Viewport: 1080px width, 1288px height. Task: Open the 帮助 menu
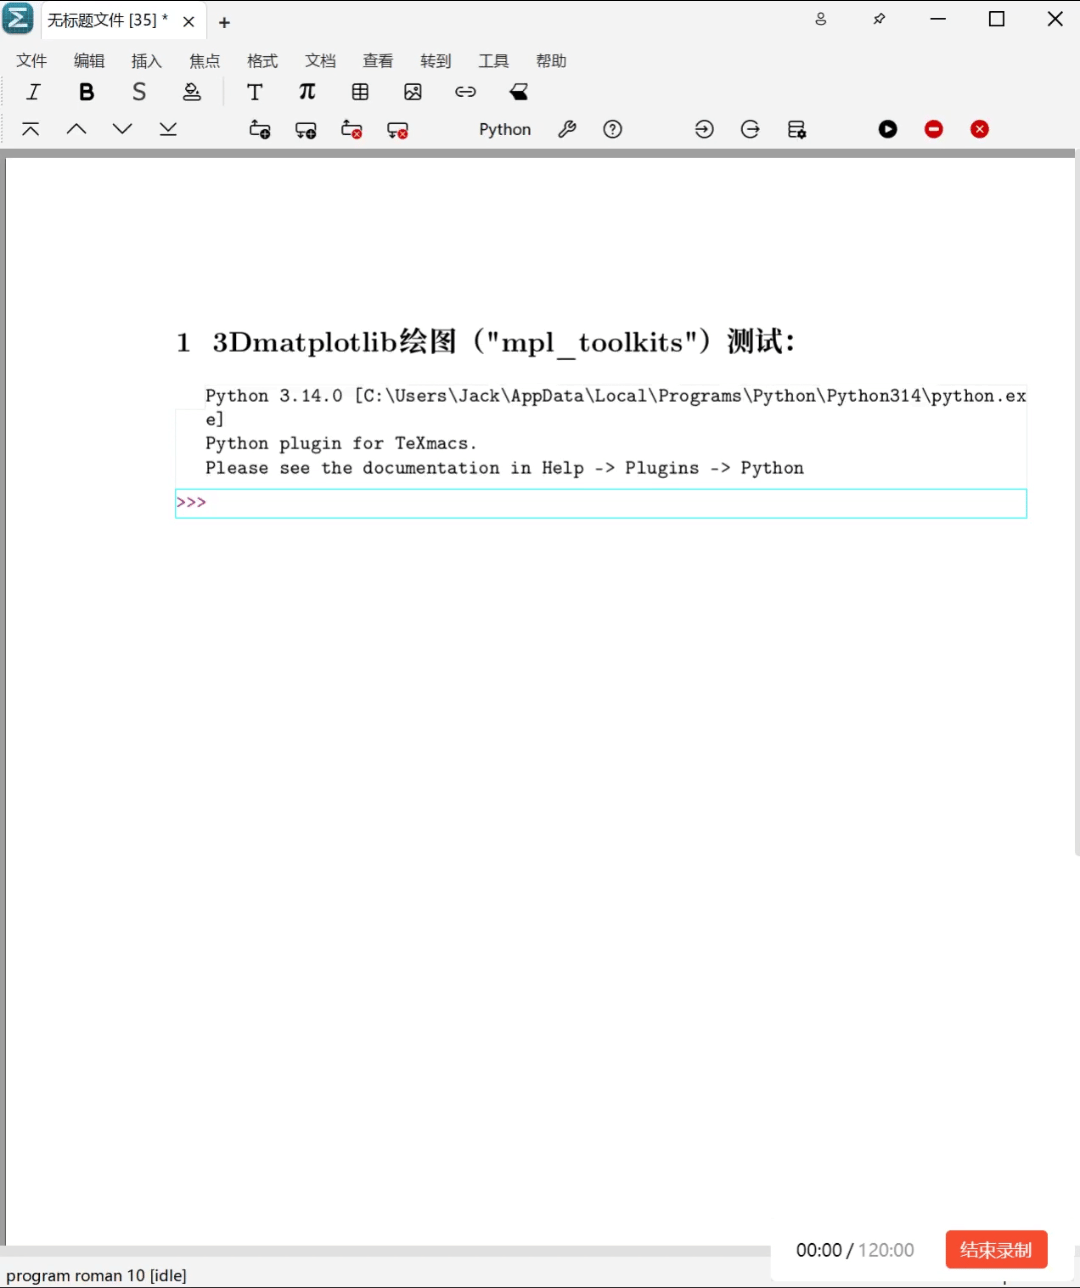pyautogui.click(x=551, y=60)
